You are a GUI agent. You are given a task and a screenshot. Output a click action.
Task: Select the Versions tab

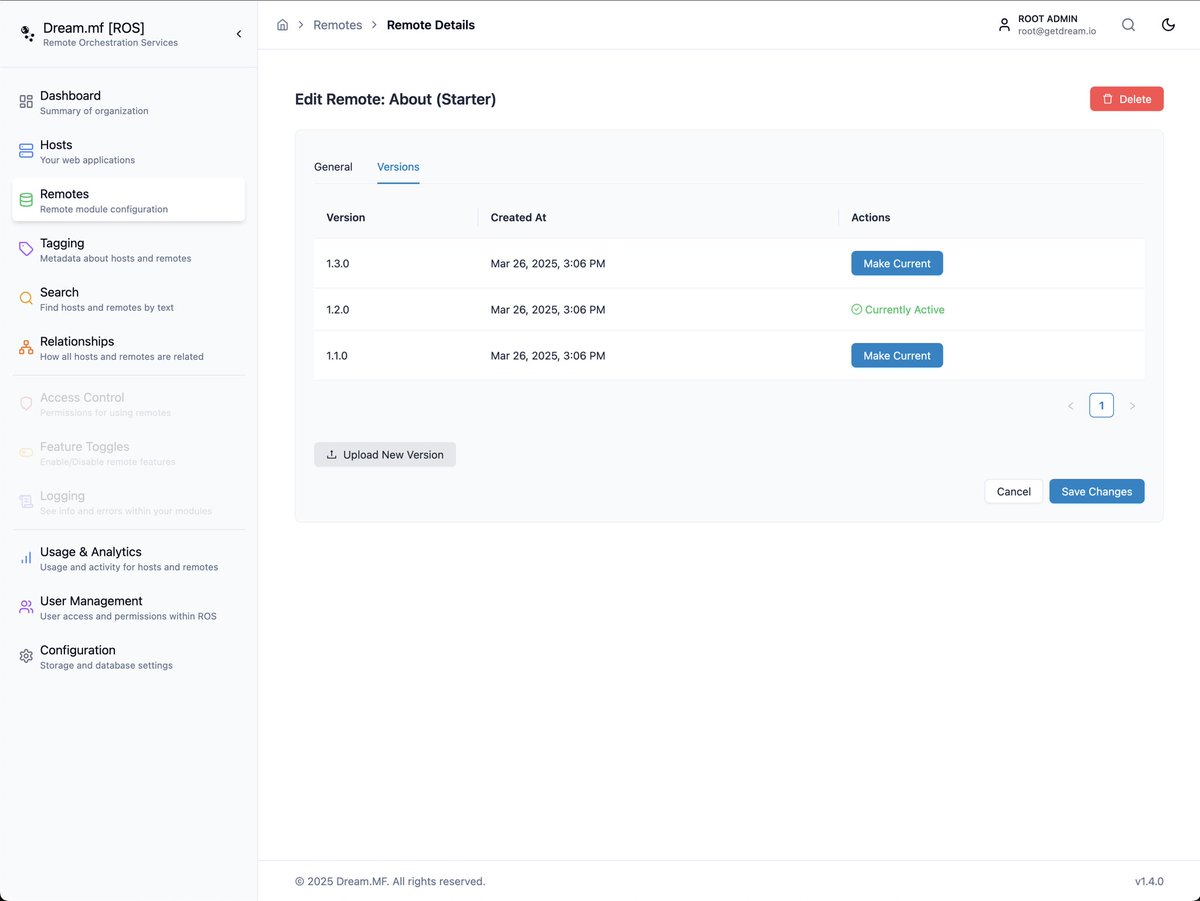coord(398,167)
